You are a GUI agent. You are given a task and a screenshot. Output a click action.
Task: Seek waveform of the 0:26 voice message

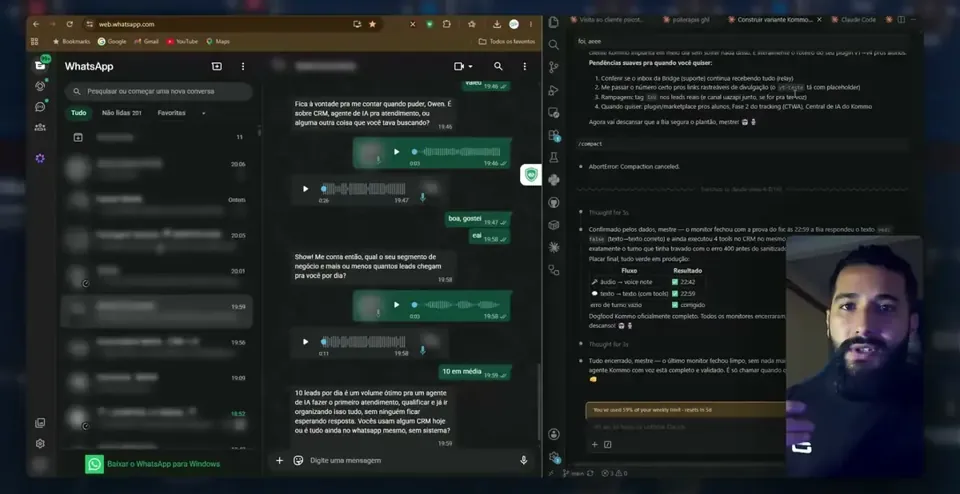364,189
